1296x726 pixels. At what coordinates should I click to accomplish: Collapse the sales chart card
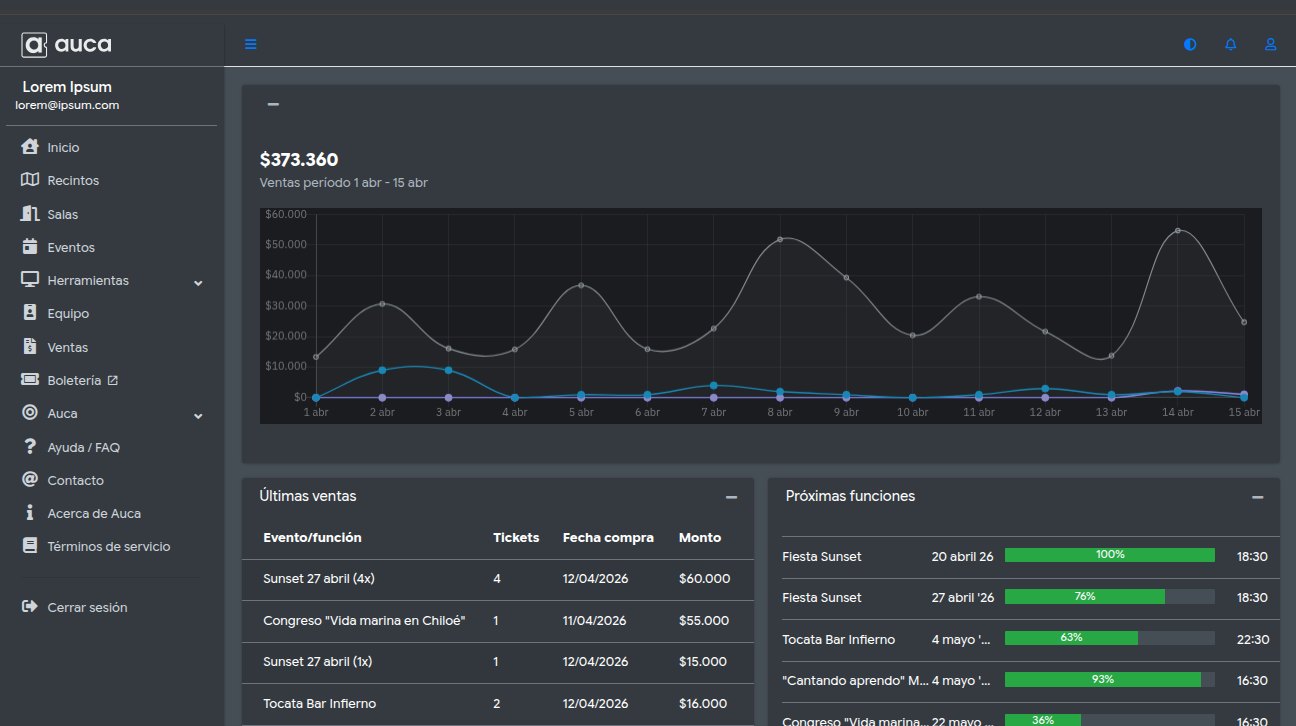pos(273,105)
